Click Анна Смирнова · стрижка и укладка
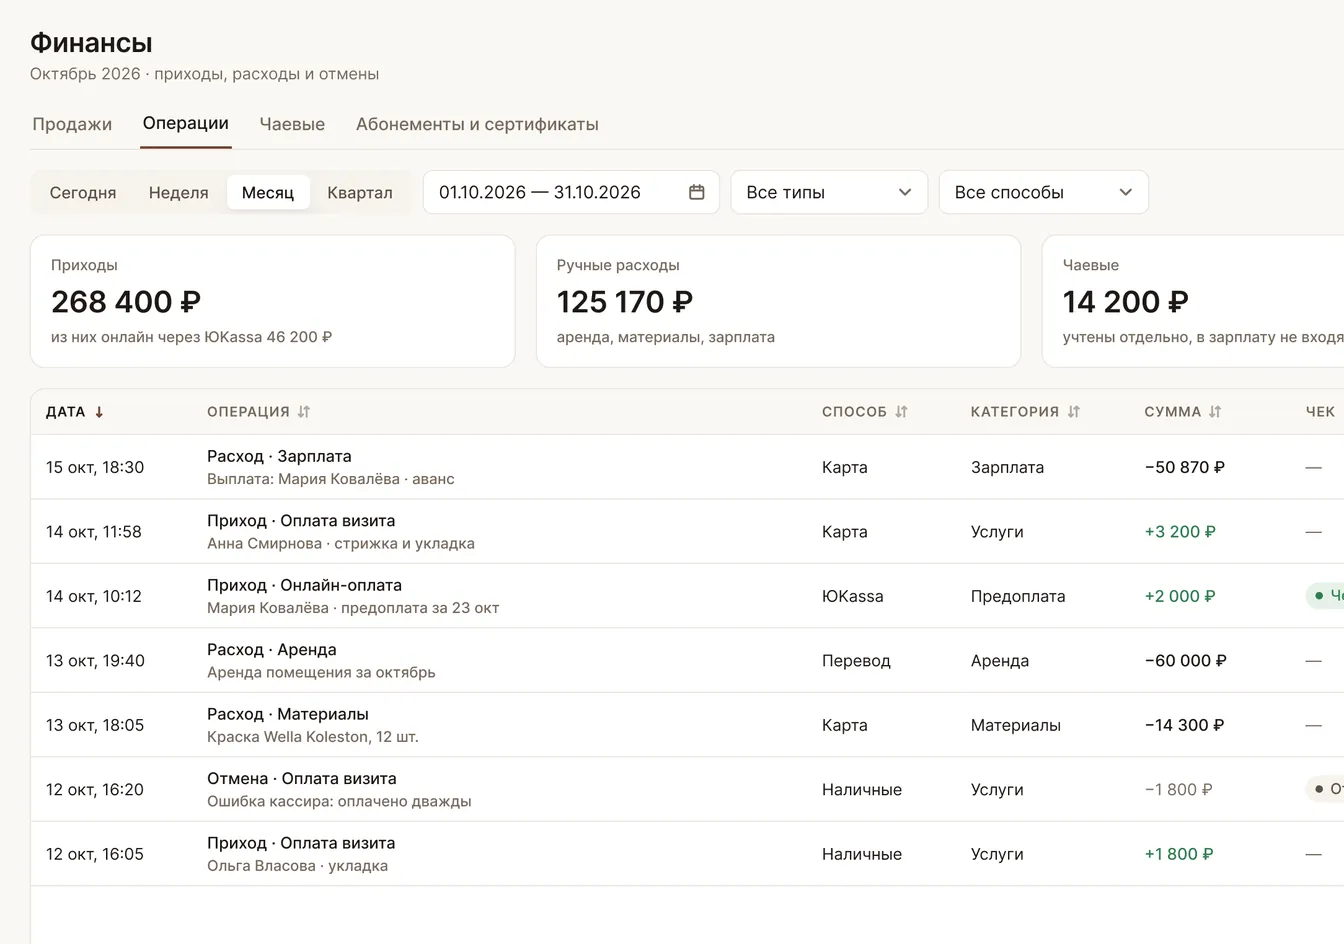1344x944 pixels. (341, 544)
